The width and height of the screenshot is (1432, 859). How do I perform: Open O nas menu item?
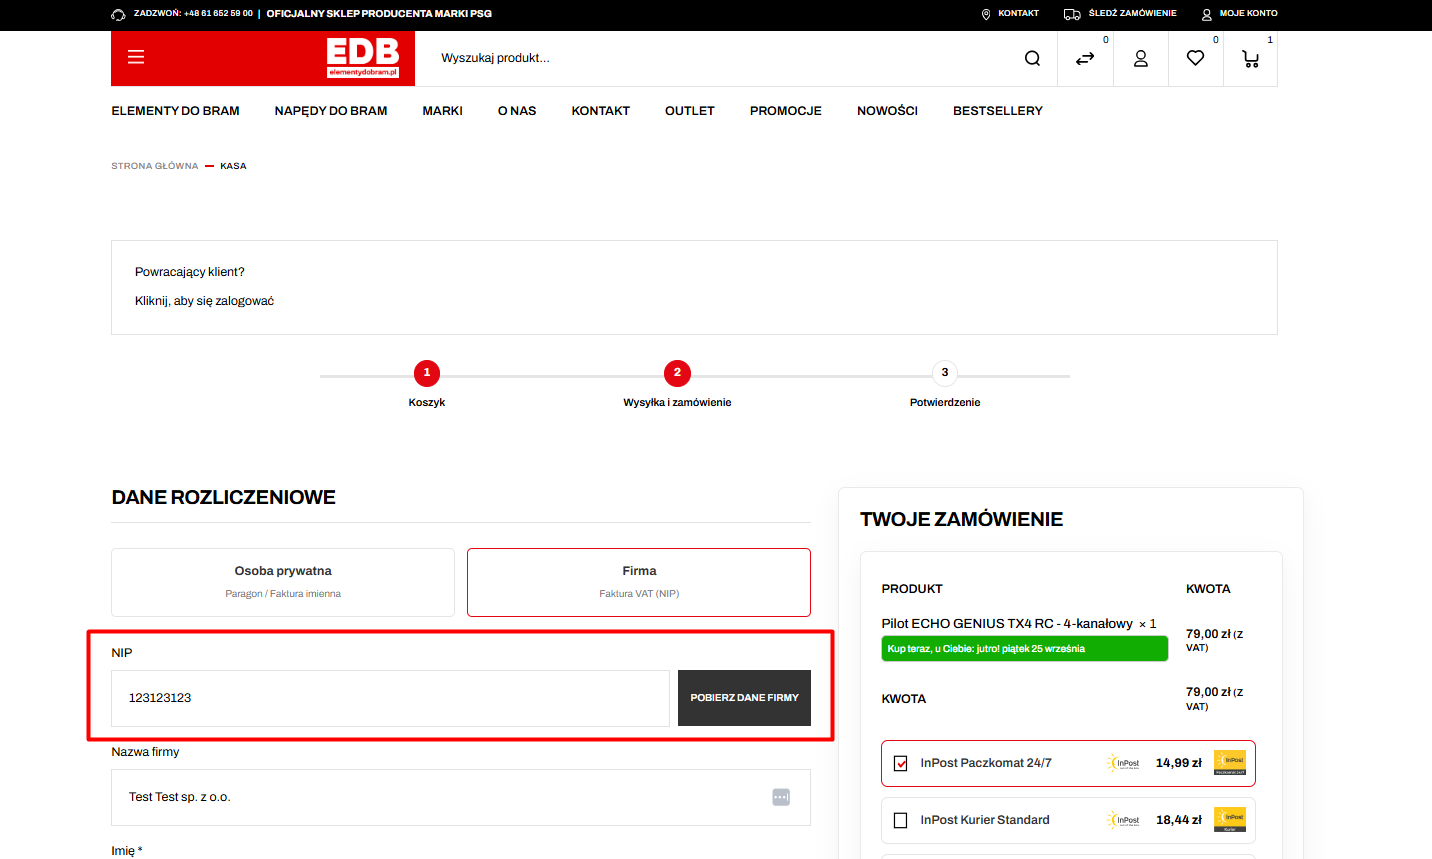click(517, 111)
